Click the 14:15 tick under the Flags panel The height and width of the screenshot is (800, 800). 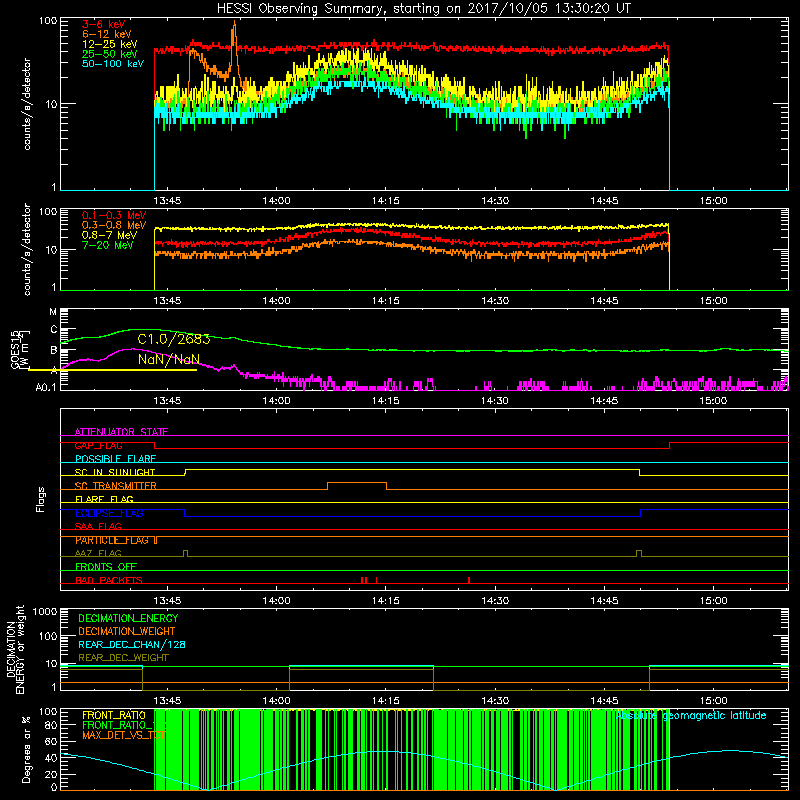tap(386, 600)
